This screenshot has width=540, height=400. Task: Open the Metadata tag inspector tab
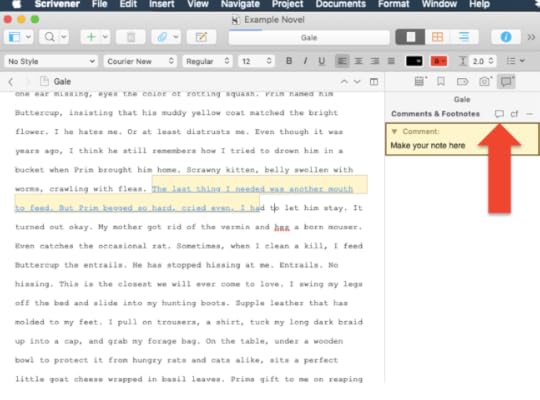pyautogui.click(x=462, y=82)
